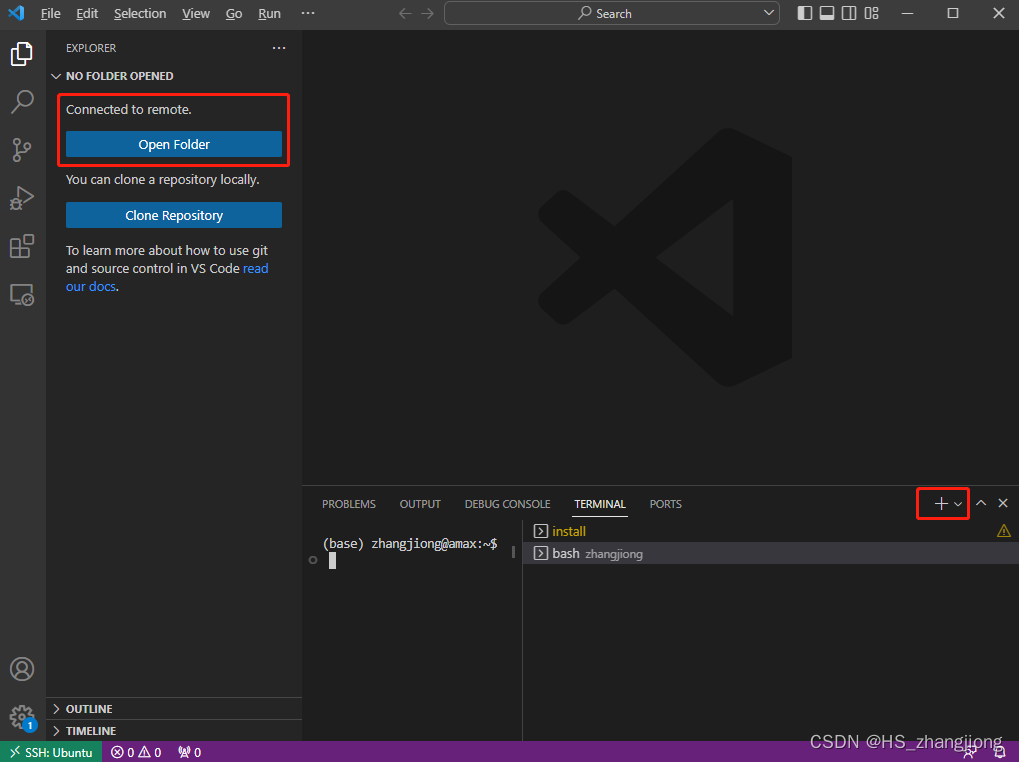The height and width of the screenshot is (762, 1019).
Task: Click the VS Code logo icon
Action: click(x=16, y=13)
